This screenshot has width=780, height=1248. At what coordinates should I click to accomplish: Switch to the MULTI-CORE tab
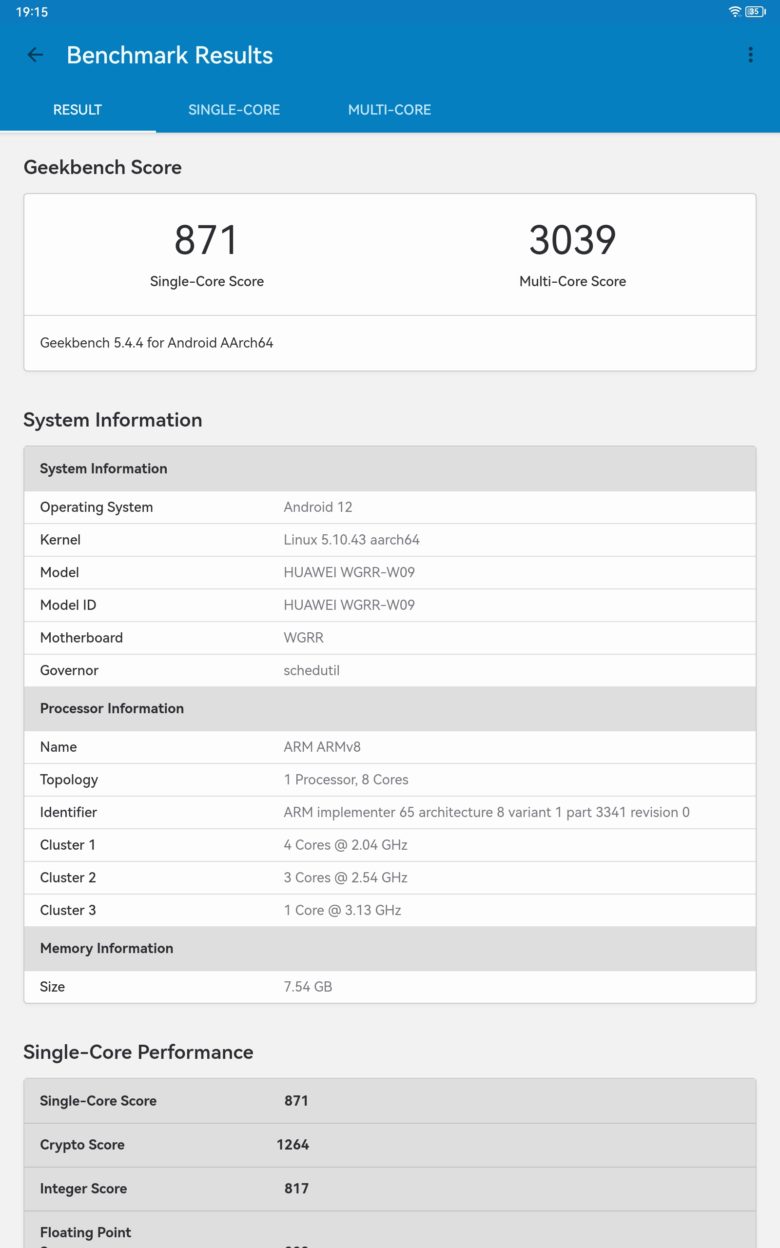coord(389,110)
